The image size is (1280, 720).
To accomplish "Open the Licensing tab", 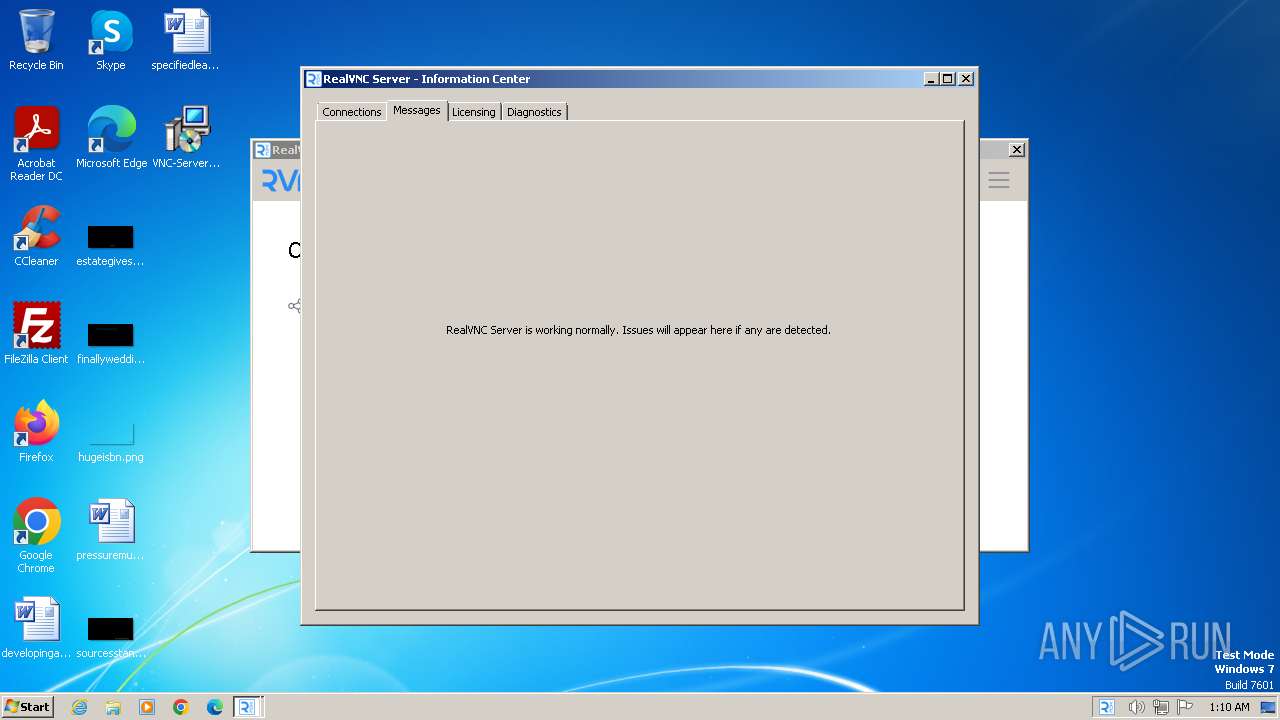I will [x=473, y=112].
